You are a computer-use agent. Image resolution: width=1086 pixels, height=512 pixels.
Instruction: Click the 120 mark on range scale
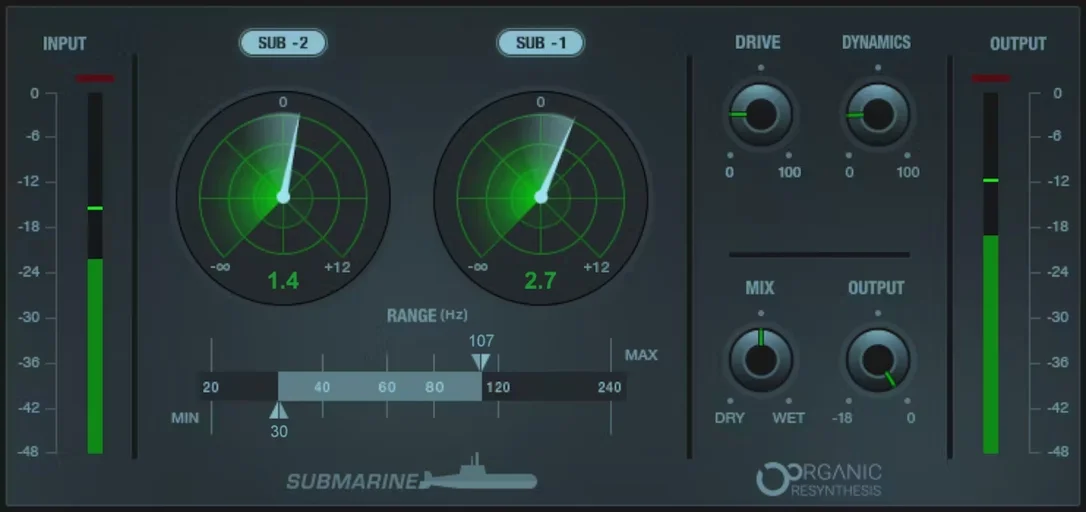[x=497, y=387]
